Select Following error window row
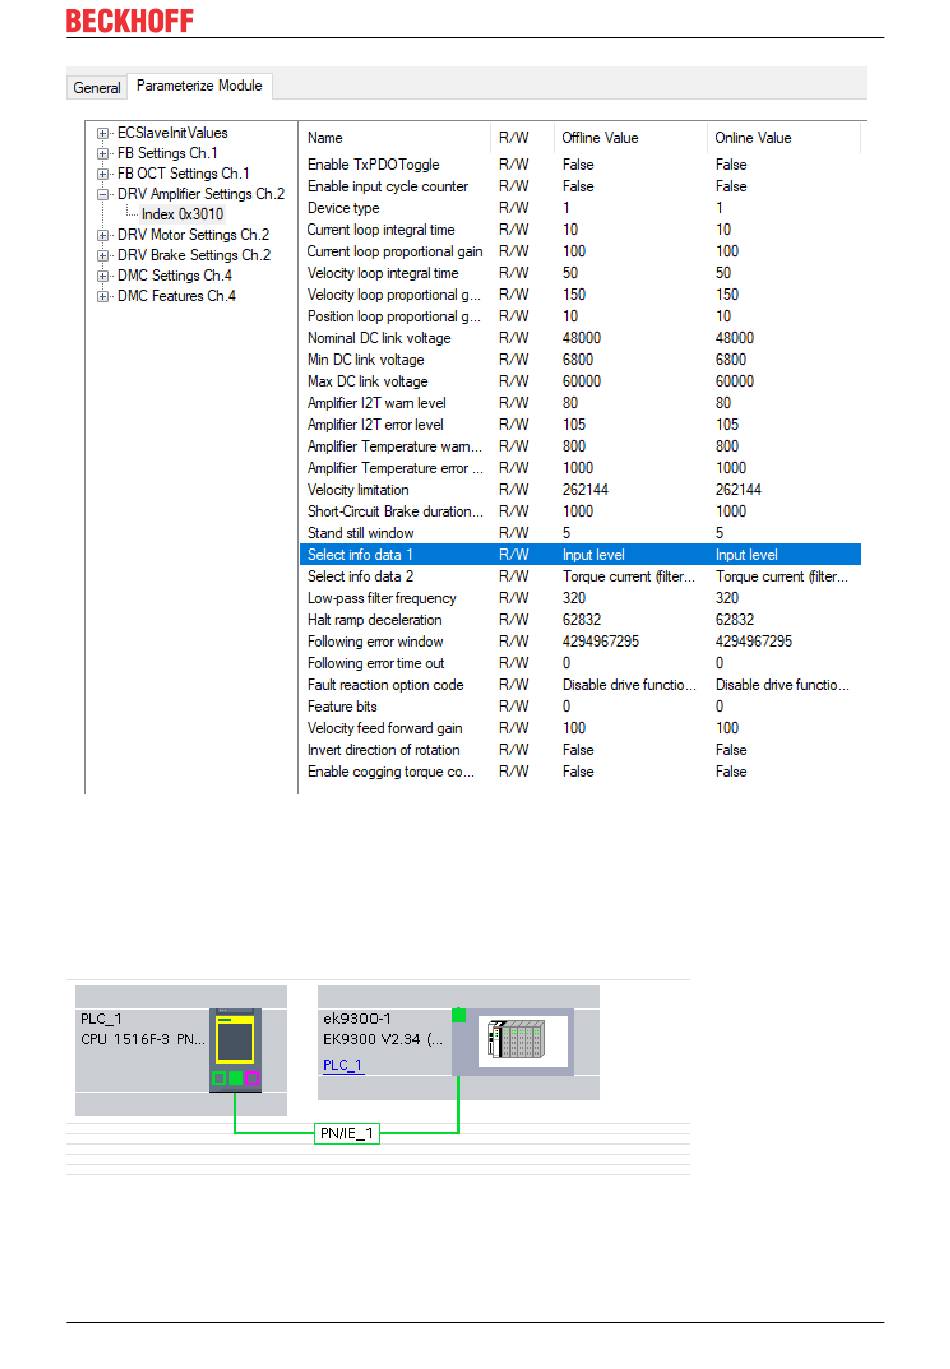This screenshot has width=950, height=1369. [x=580, y=642]
